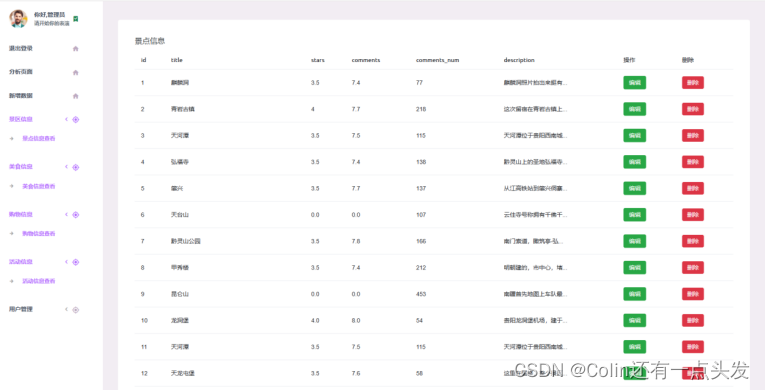The height and width of the screenshot is (390, 765).
Task: Select the 活动信息 sidebar menu
Action: coord(20,262)
